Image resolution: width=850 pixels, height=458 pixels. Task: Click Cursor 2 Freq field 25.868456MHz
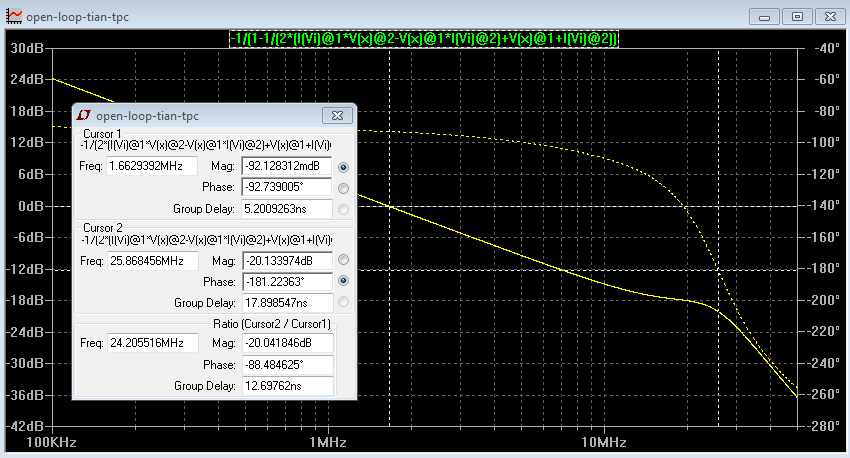click(x=153, y=261)
